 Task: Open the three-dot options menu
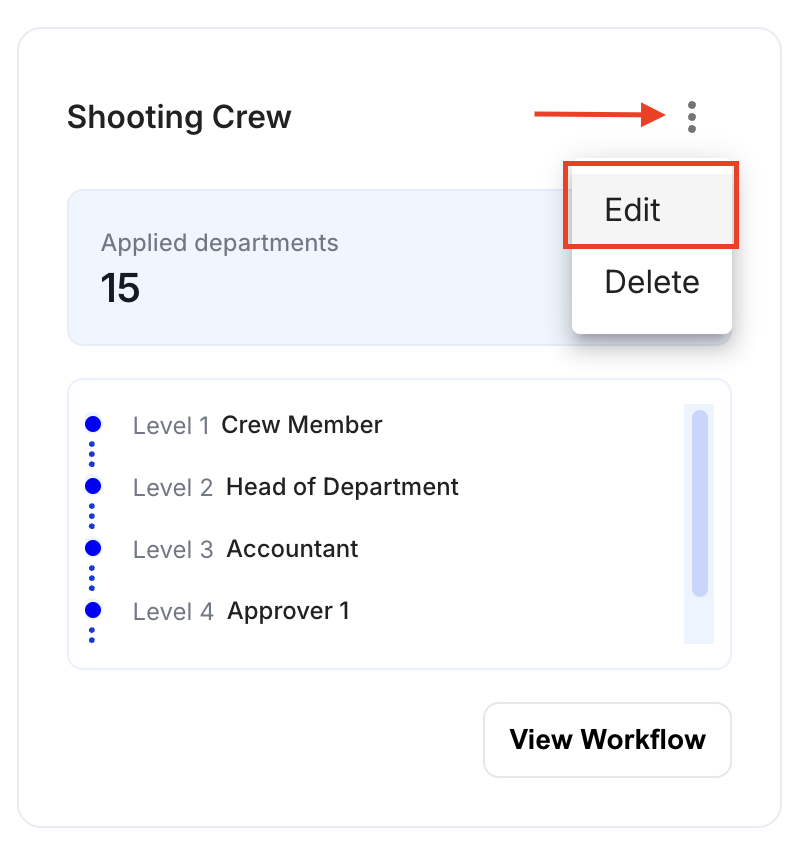tap(691, 117)
